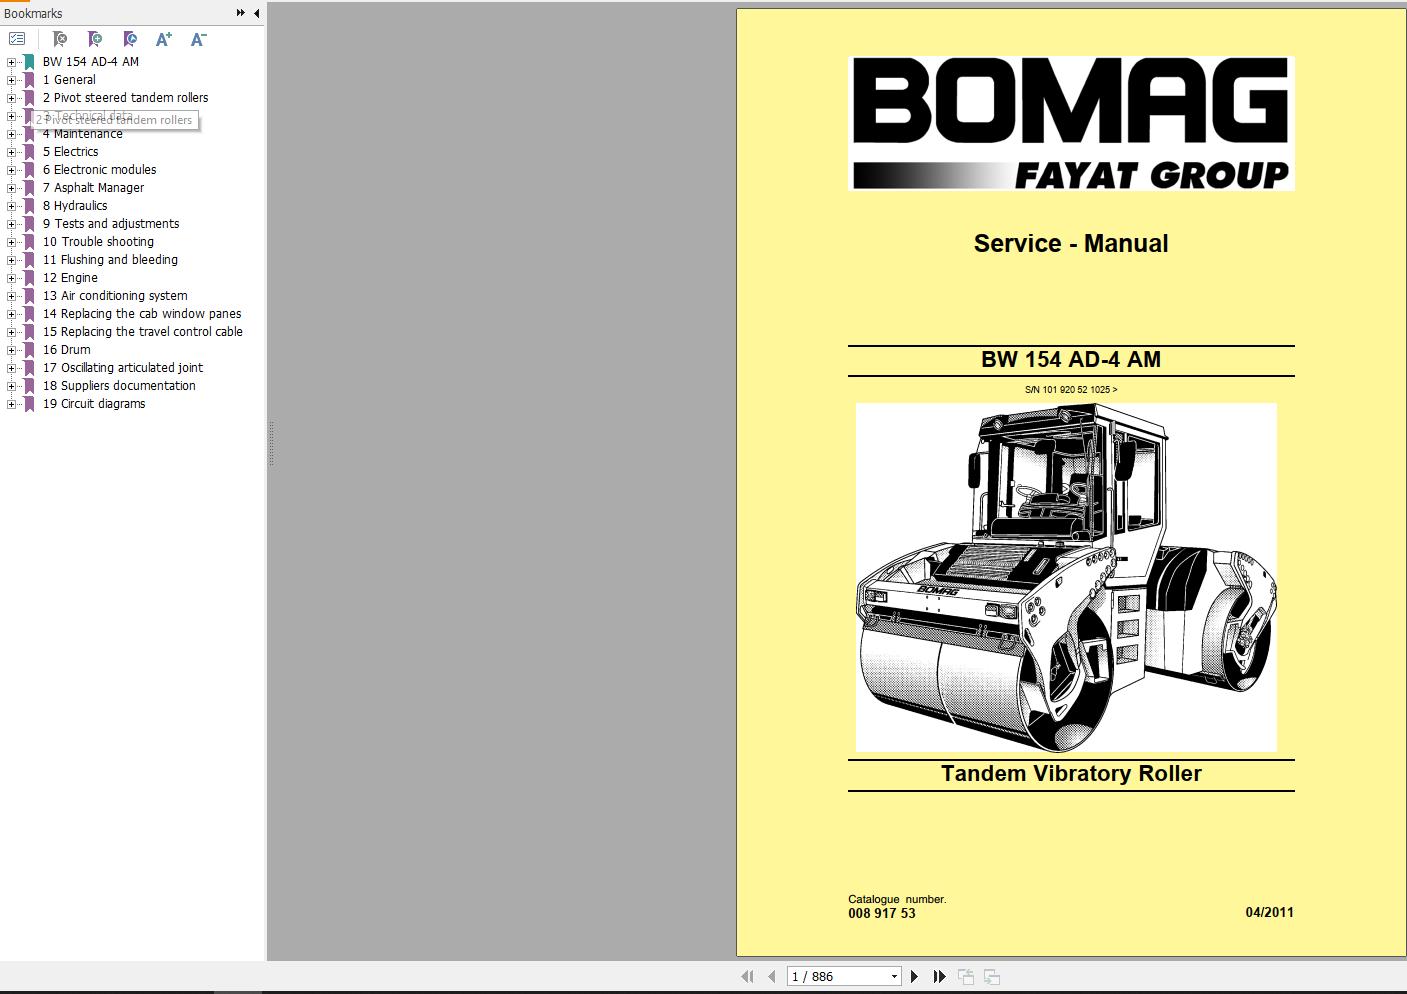Open the 1 General bookmark
1407x994 pixels.
pyautogui.click(x=69, y=80)
